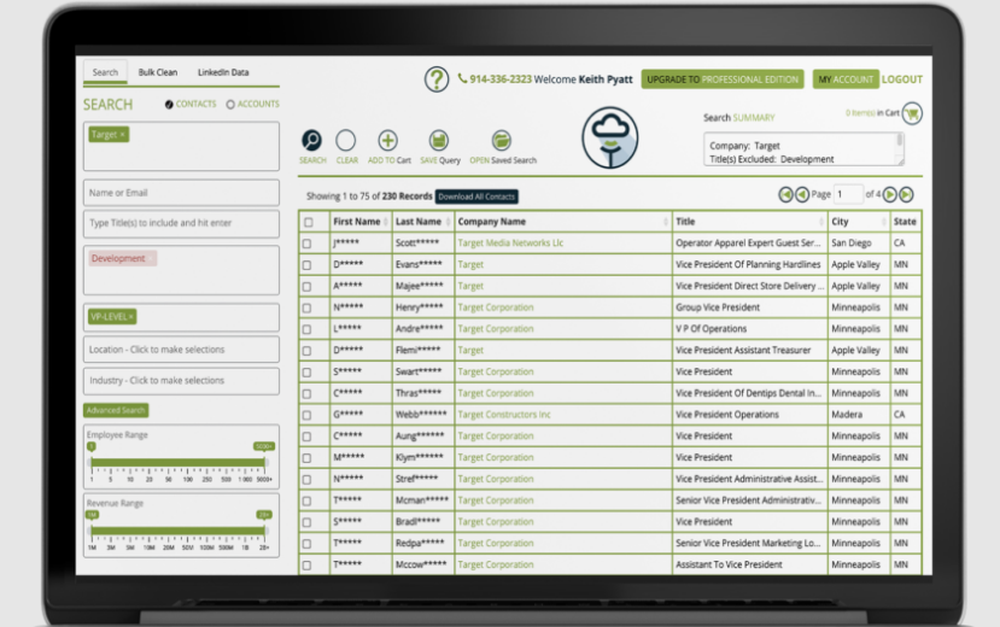Go to previous page arrow
This screenshot has height=627, width=1000.
click(x=802, y=195)
